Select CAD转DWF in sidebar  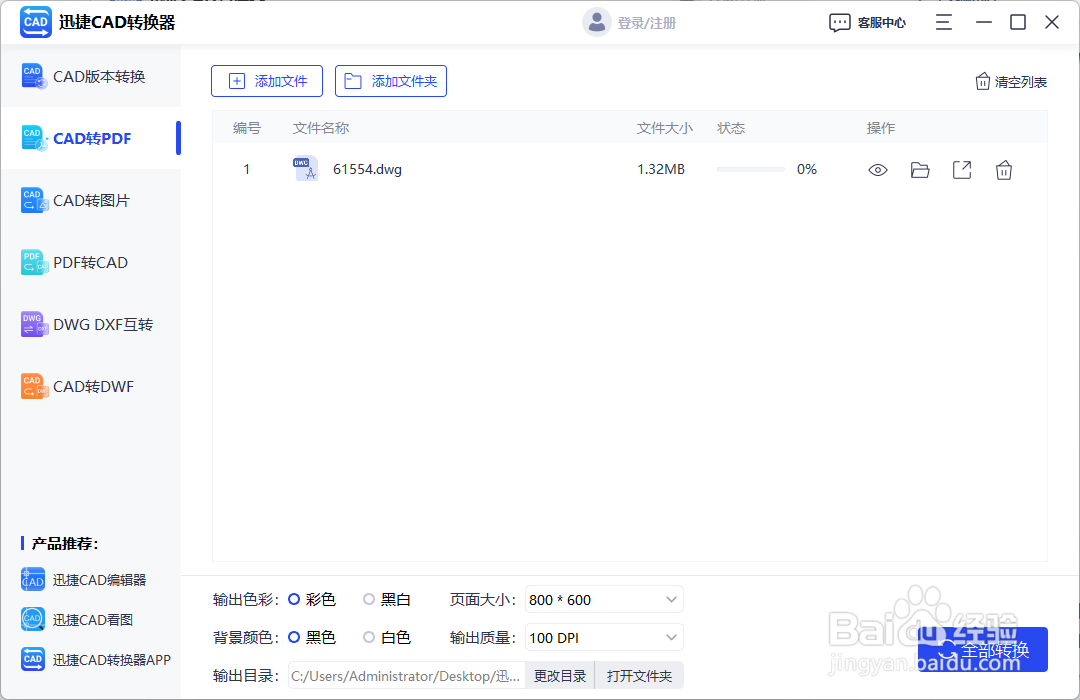[x=91, y=387]
